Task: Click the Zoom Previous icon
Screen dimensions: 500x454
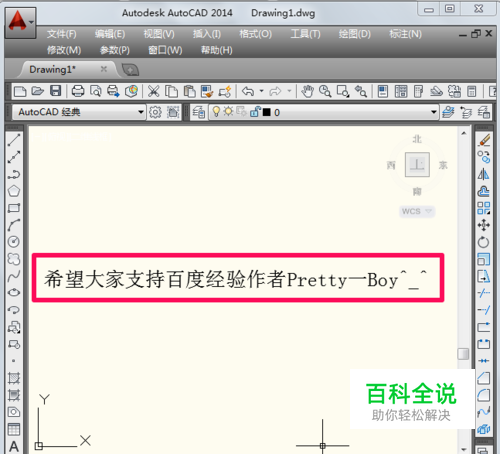Action: click(361, 91)
